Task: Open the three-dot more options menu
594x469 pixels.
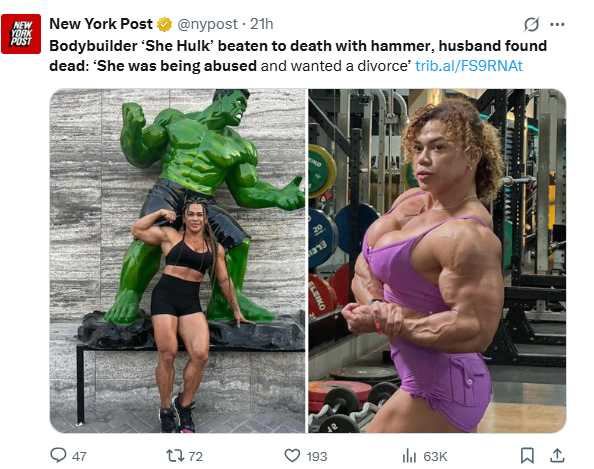Action: [557, 25]
